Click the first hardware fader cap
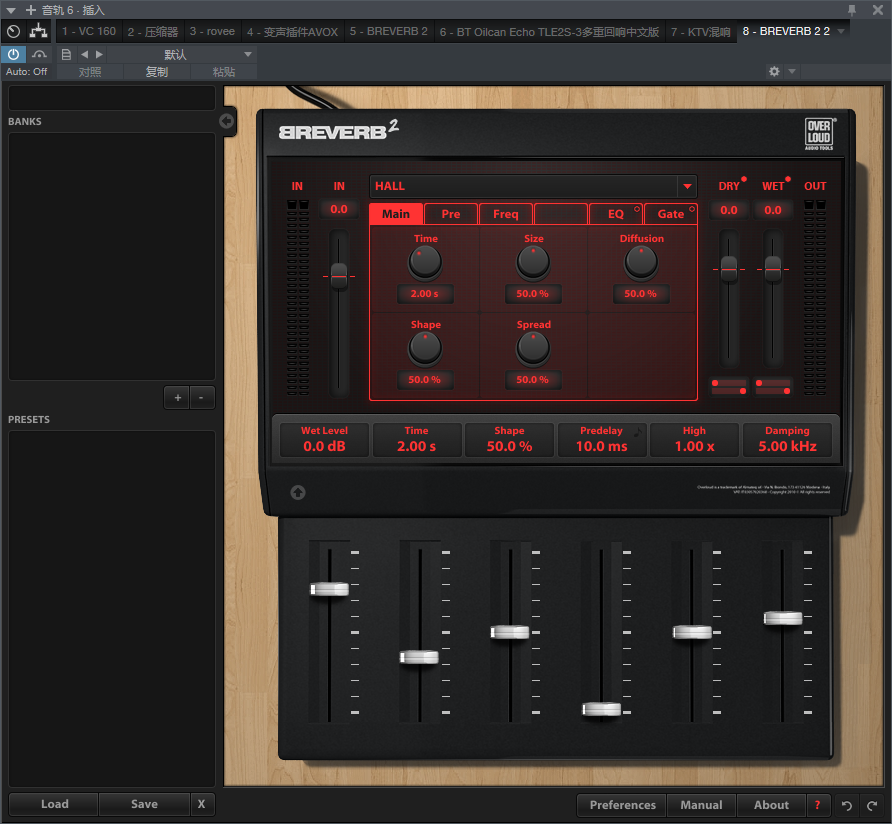Viewport: 892px width, 824px height. [x=329, y=589]
